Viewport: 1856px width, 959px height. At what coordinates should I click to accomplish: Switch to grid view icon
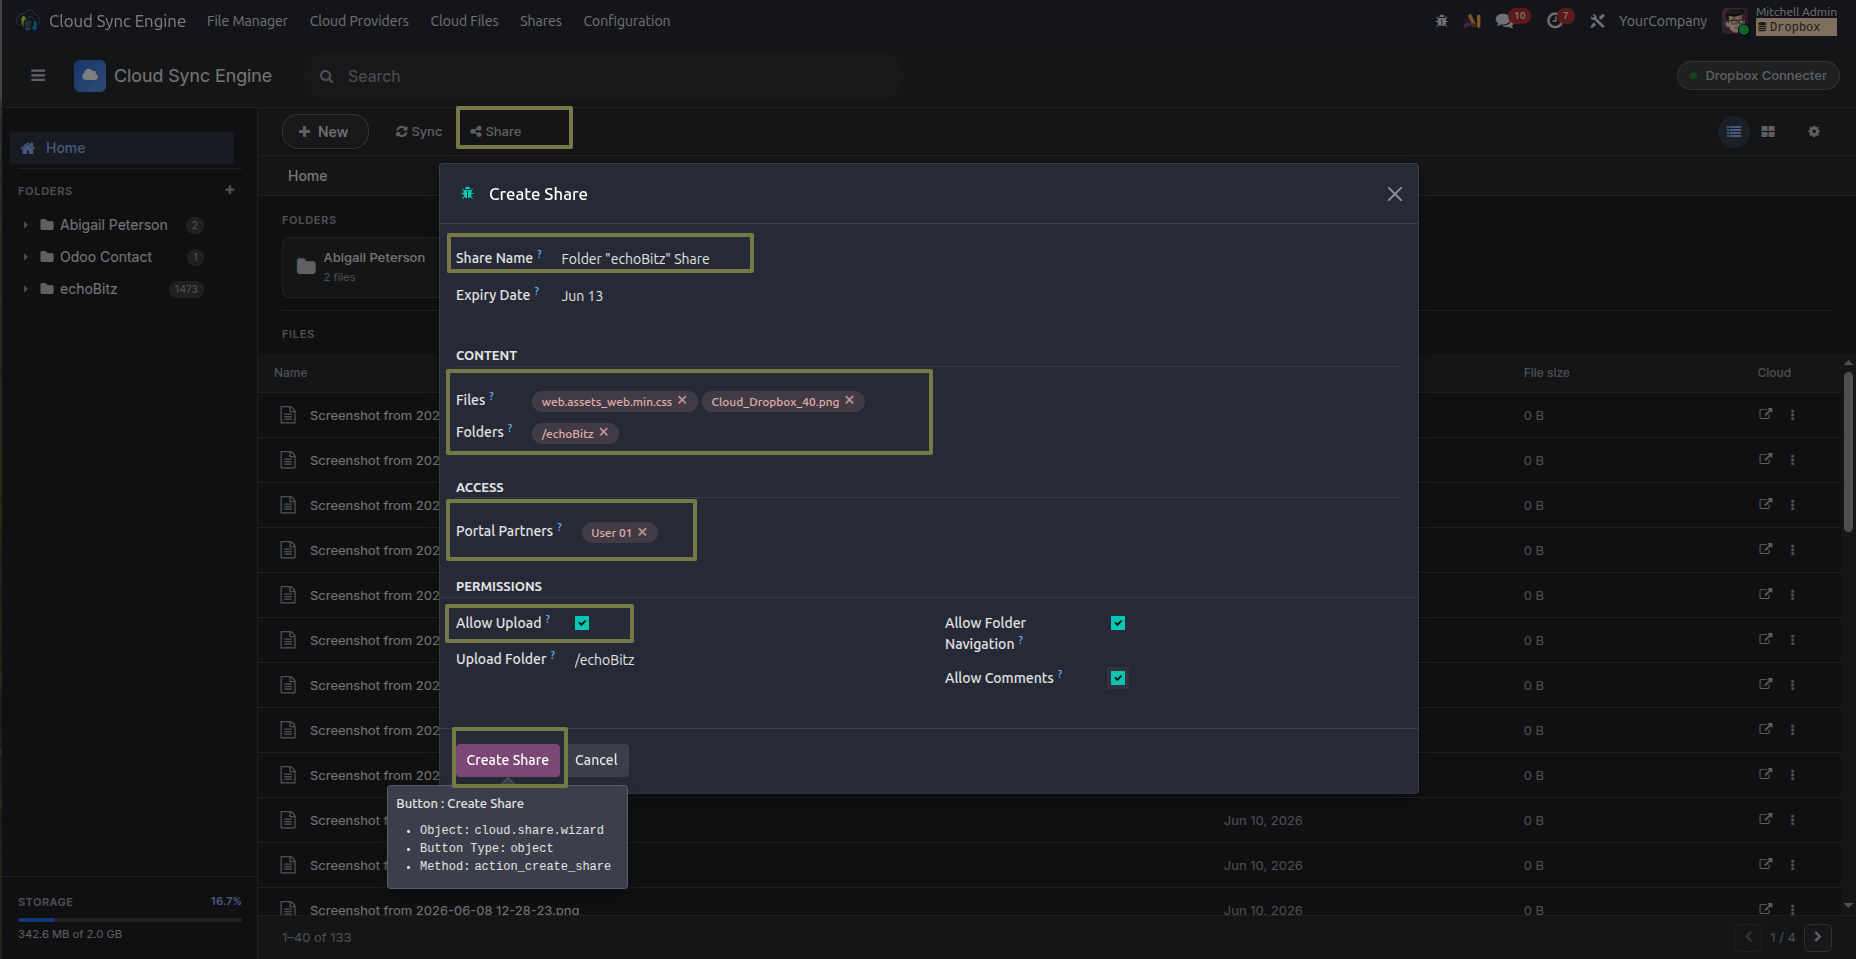pos(1768,132)
